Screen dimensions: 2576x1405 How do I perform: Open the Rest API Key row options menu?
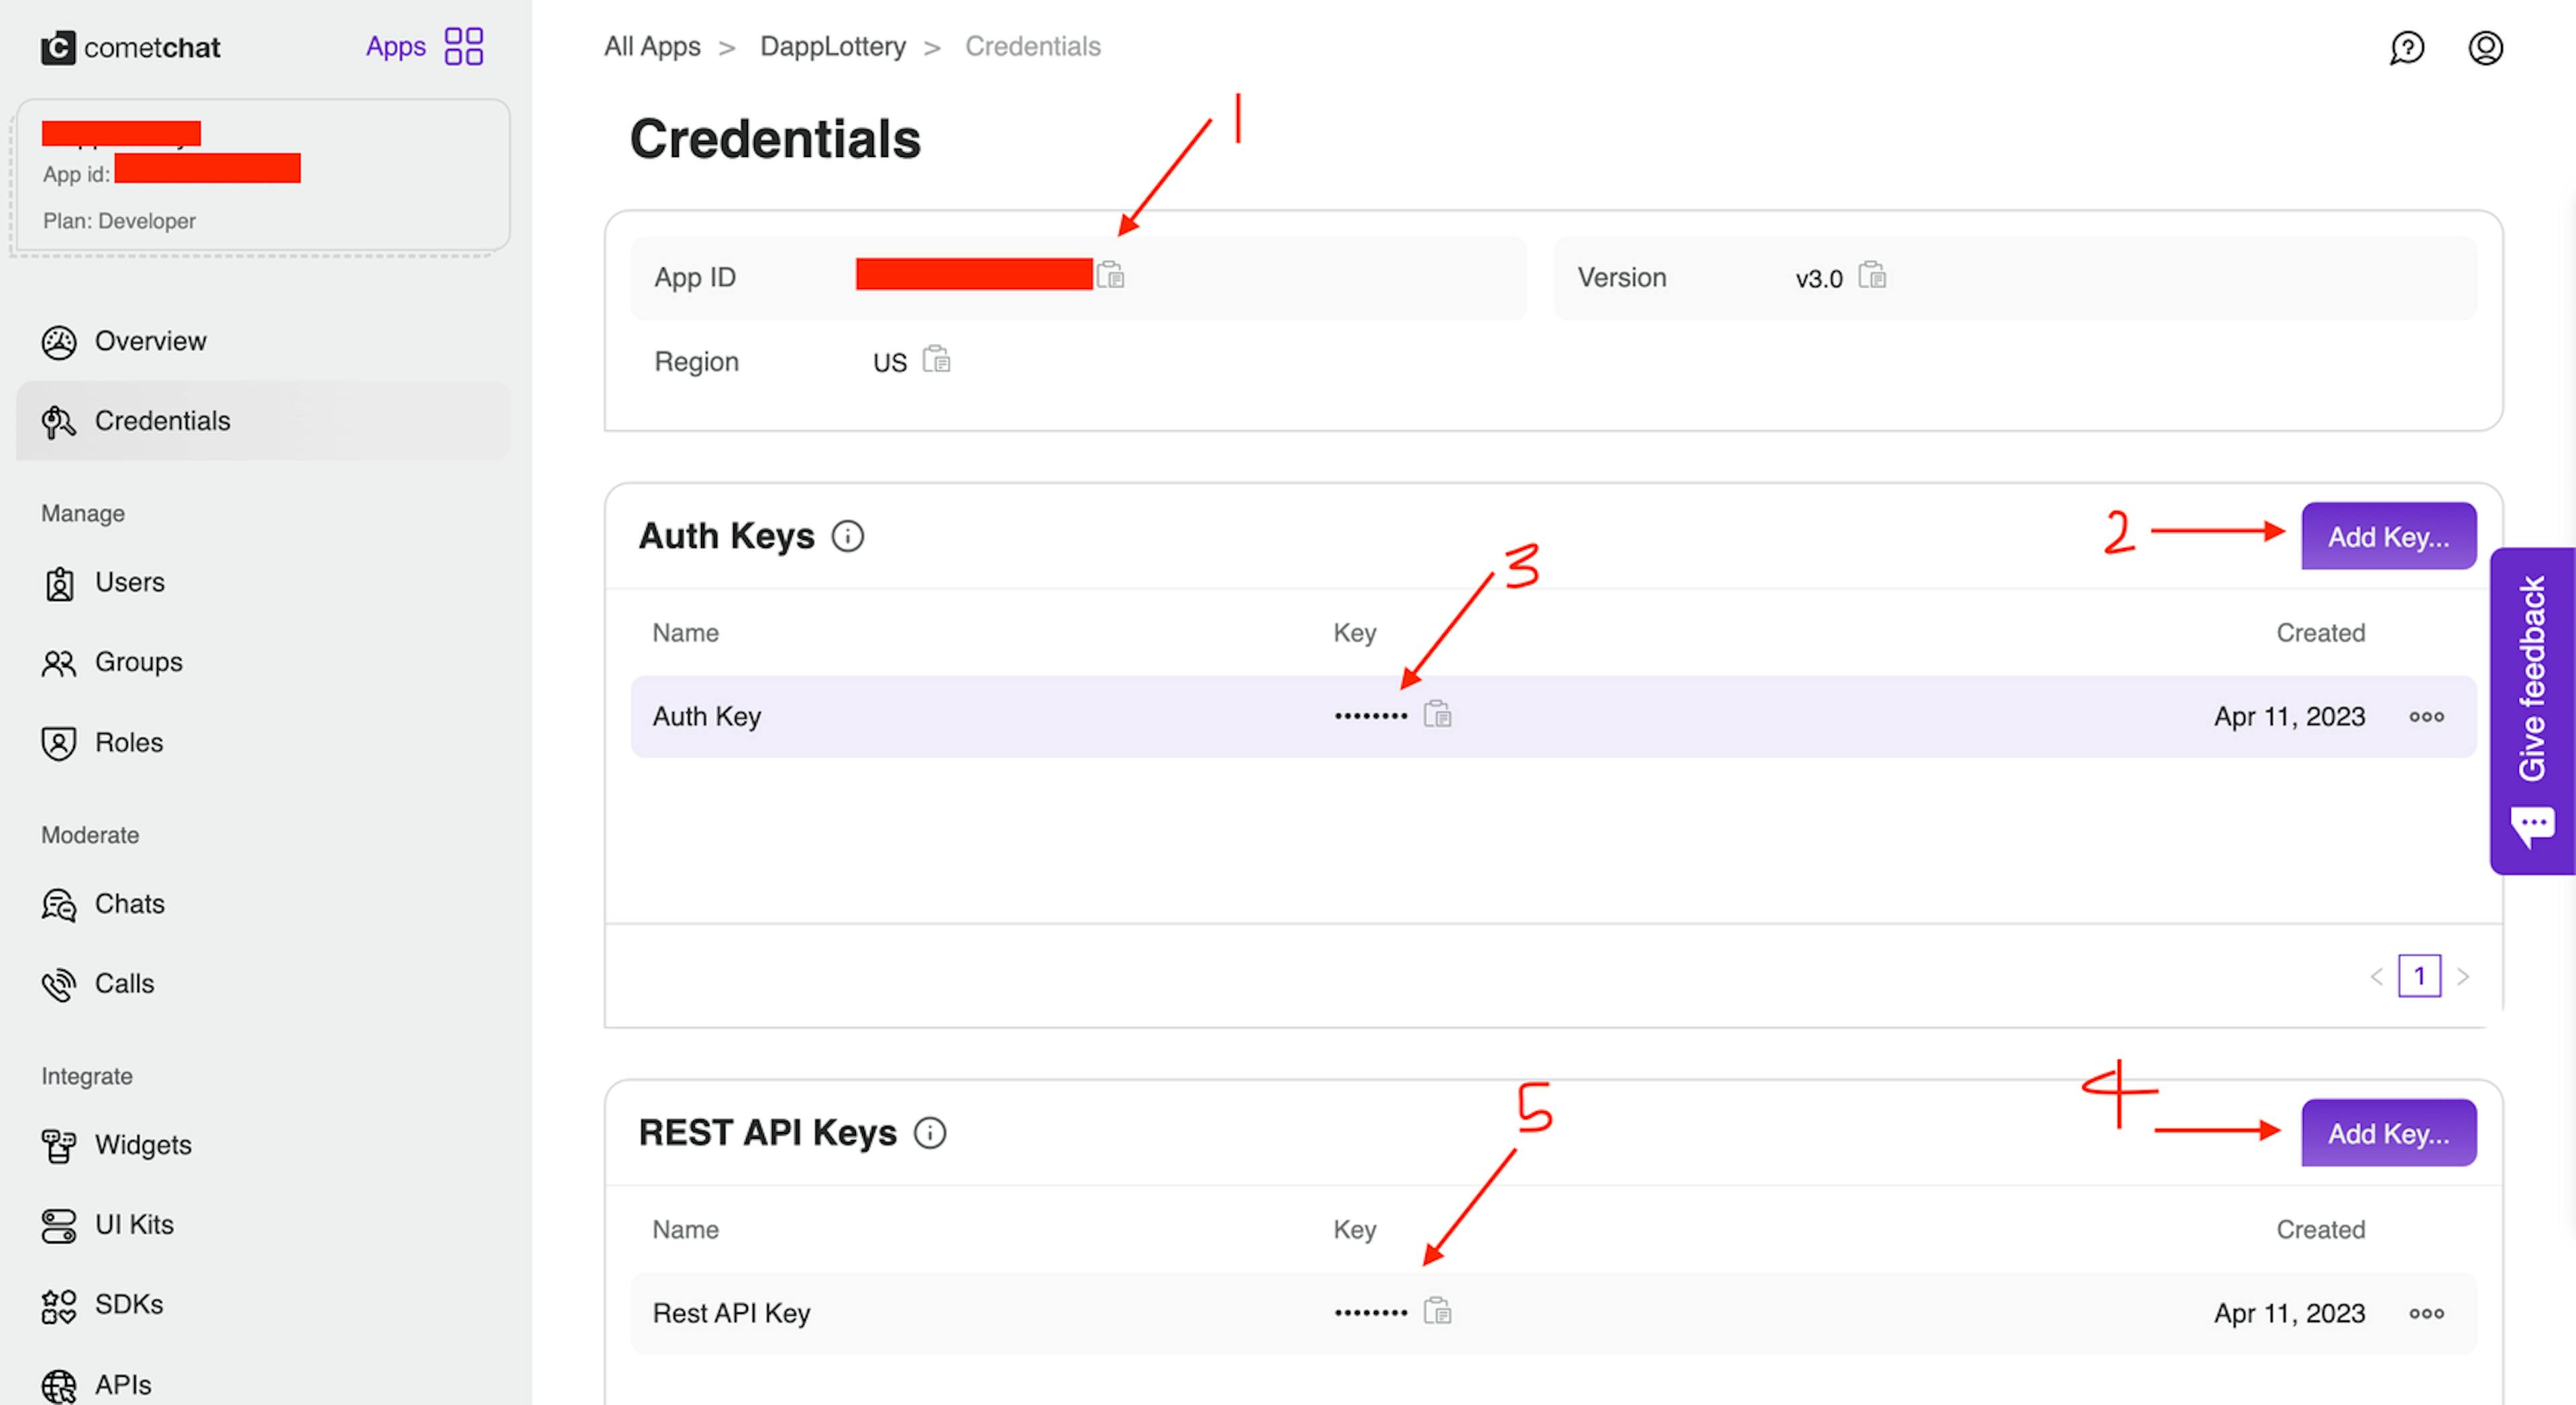coord(2427,1313)
